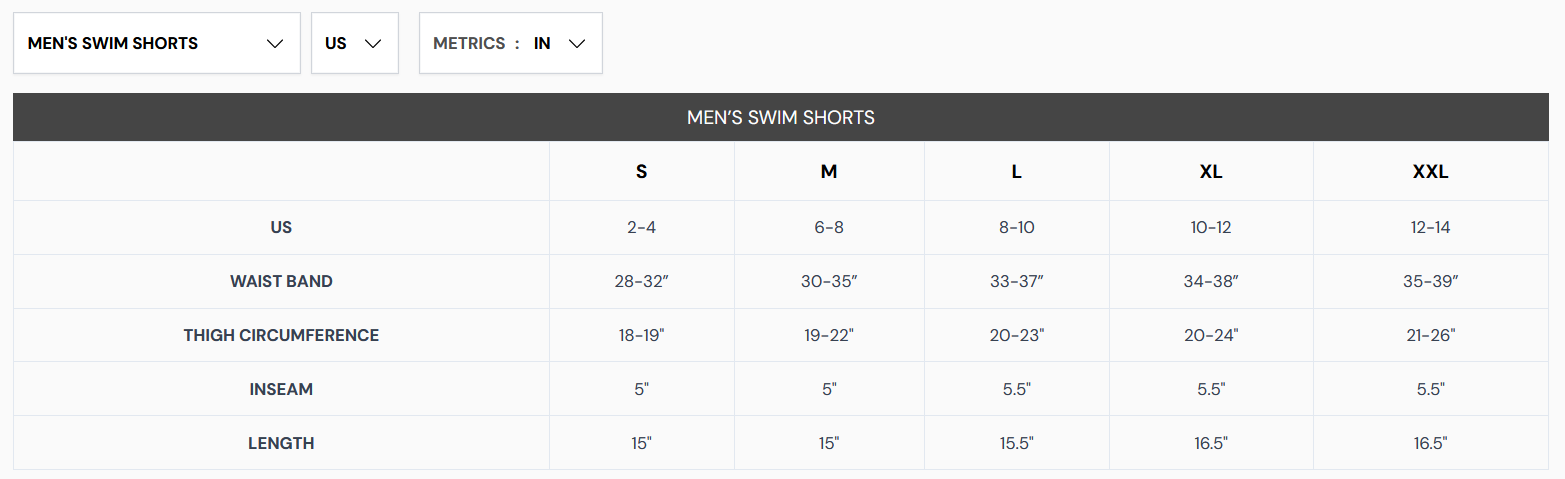Select the Length row label
The image size is (1565, 479).
coord(281,443)
